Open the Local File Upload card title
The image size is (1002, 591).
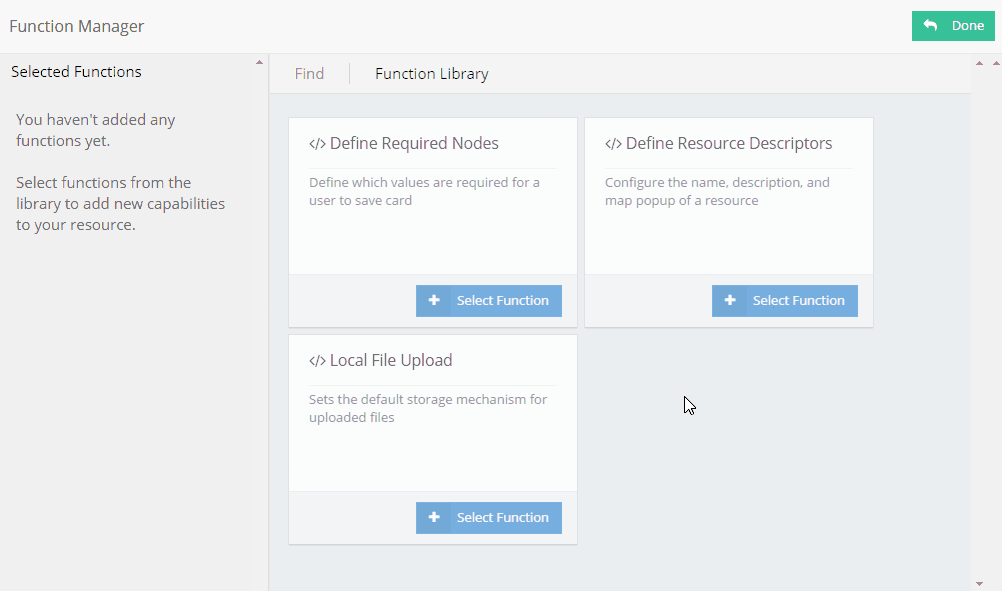click(x=391, y=361)
